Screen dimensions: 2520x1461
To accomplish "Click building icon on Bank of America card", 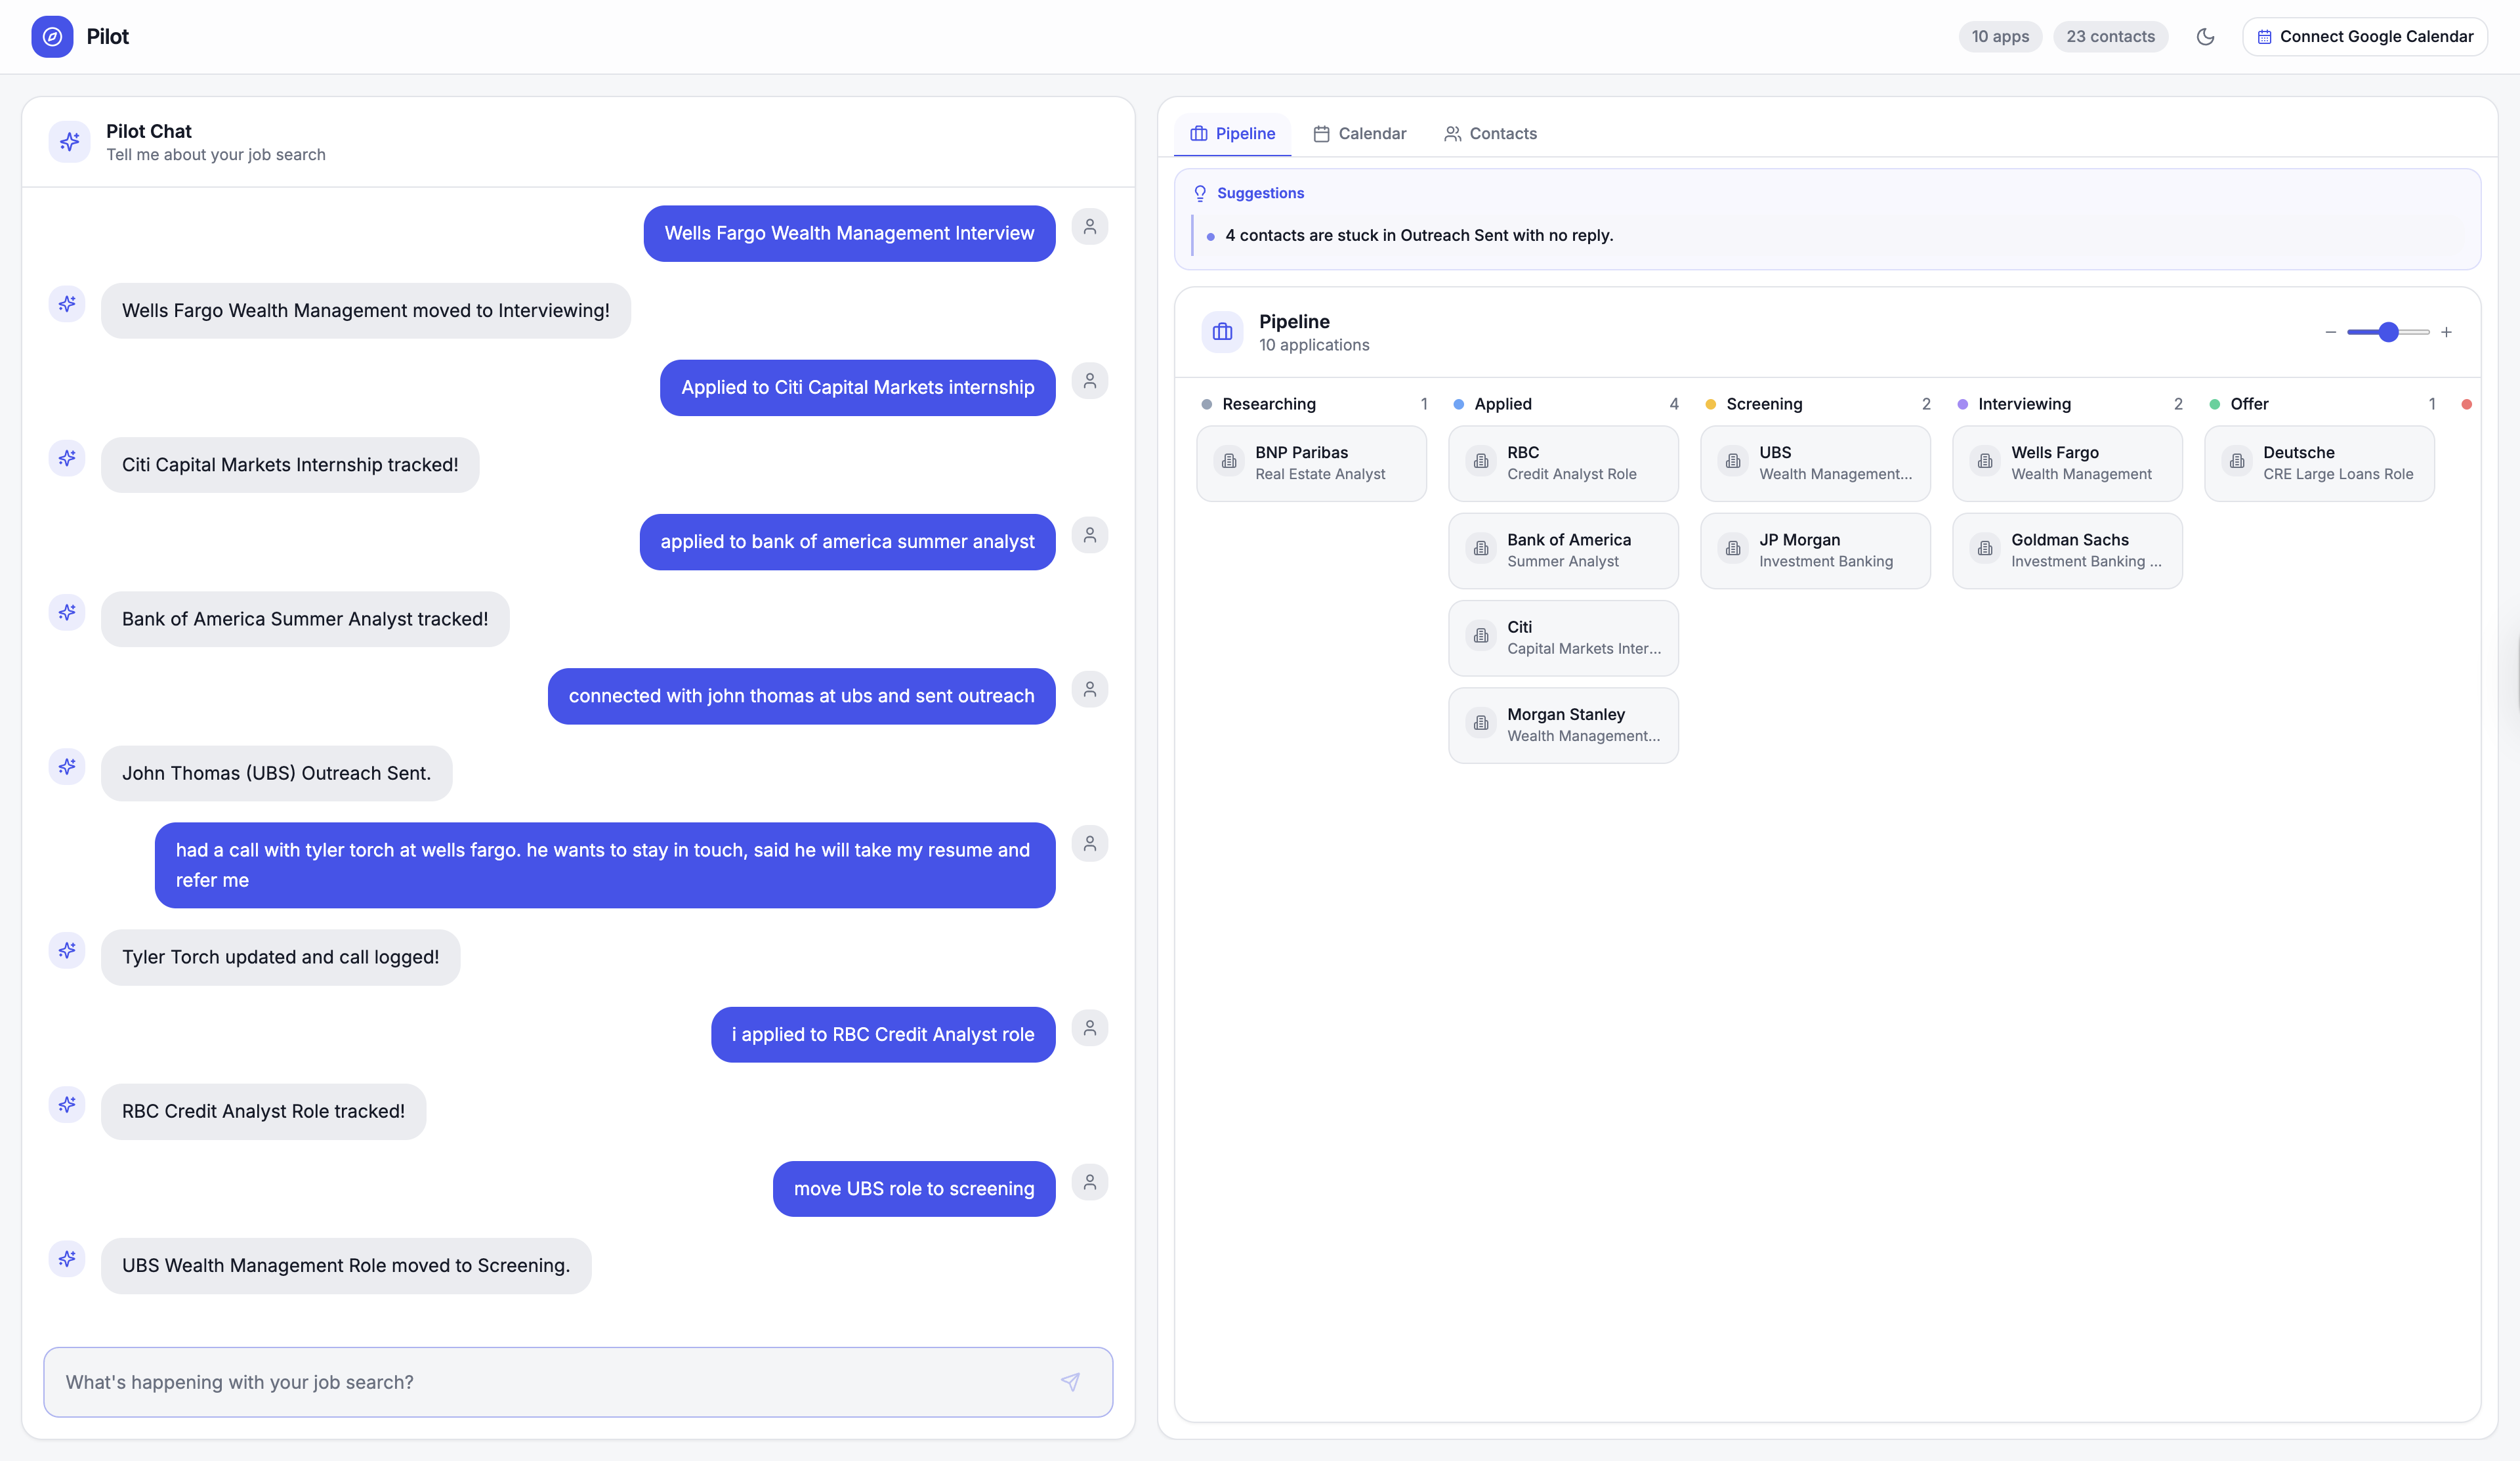I will click(x=1481, y=549).
